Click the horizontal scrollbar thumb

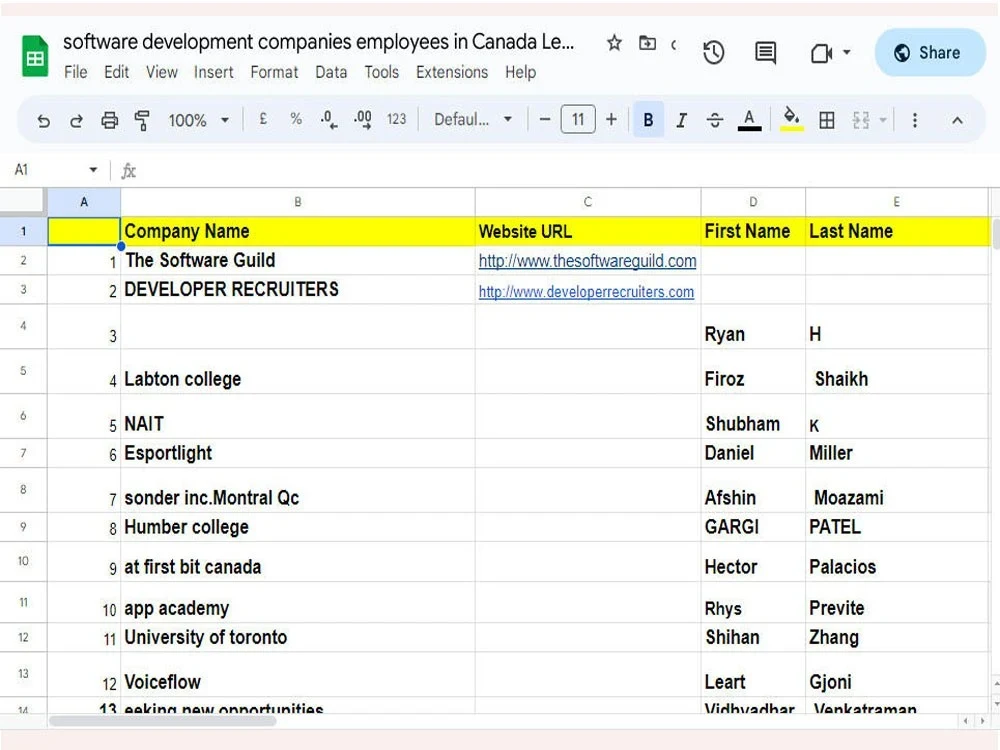pos(163,721)
